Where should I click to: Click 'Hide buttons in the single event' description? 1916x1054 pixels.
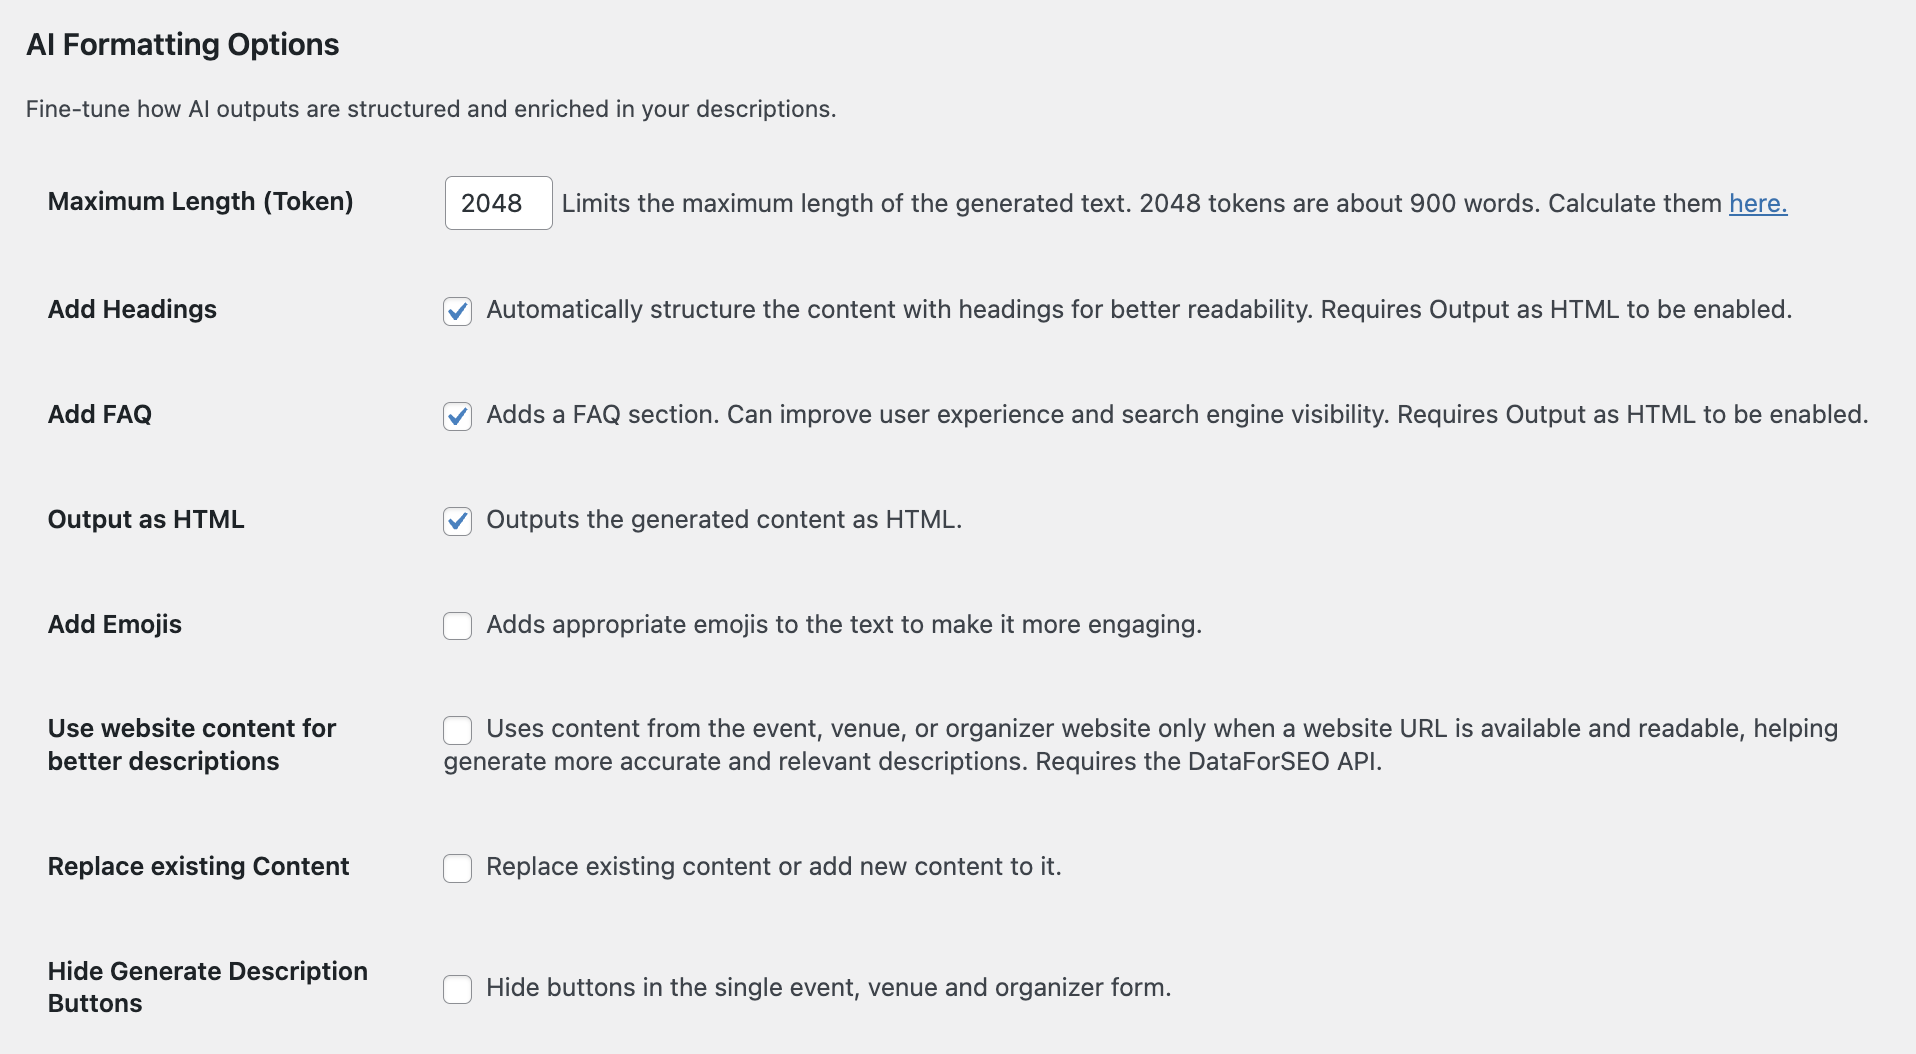pos(828,987)
